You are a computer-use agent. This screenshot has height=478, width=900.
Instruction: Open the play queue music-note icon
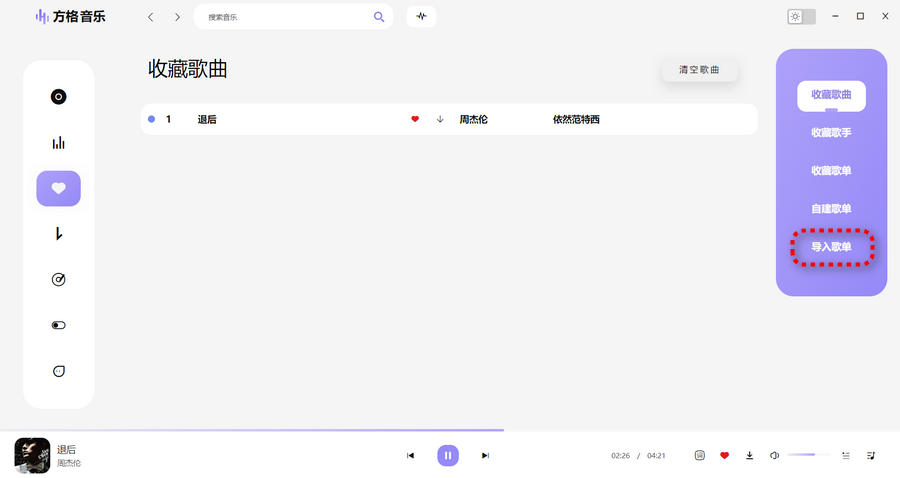click(x=871, y=455)
